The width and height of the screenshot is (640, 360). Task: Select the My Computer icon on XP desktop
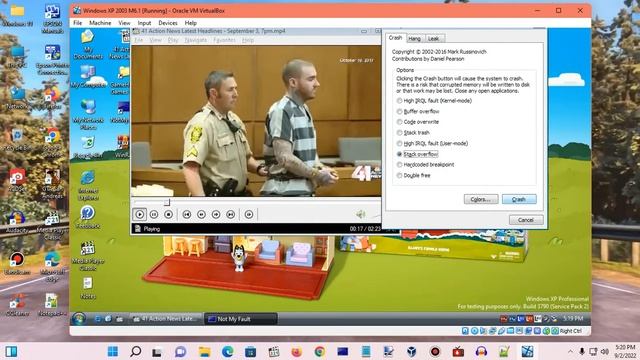pyautogui.click(x=88, y=76)
